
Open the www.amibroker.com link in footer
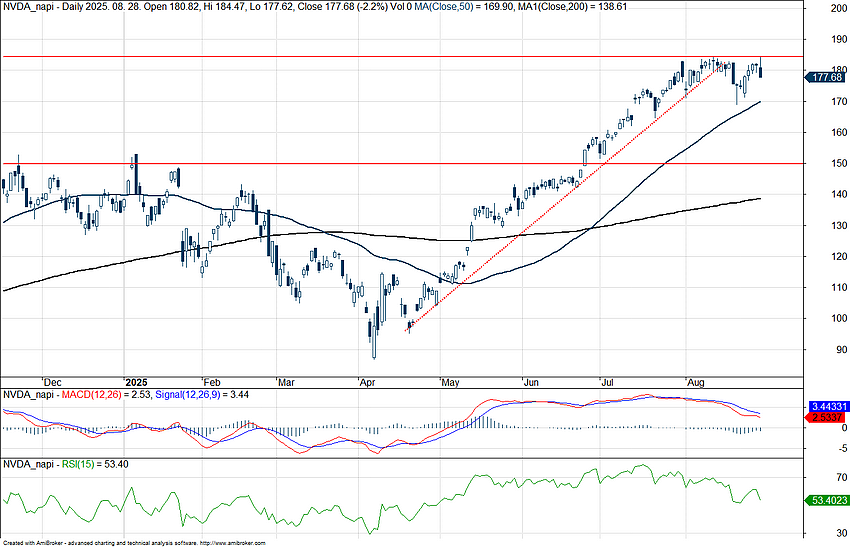pos(233,543)
